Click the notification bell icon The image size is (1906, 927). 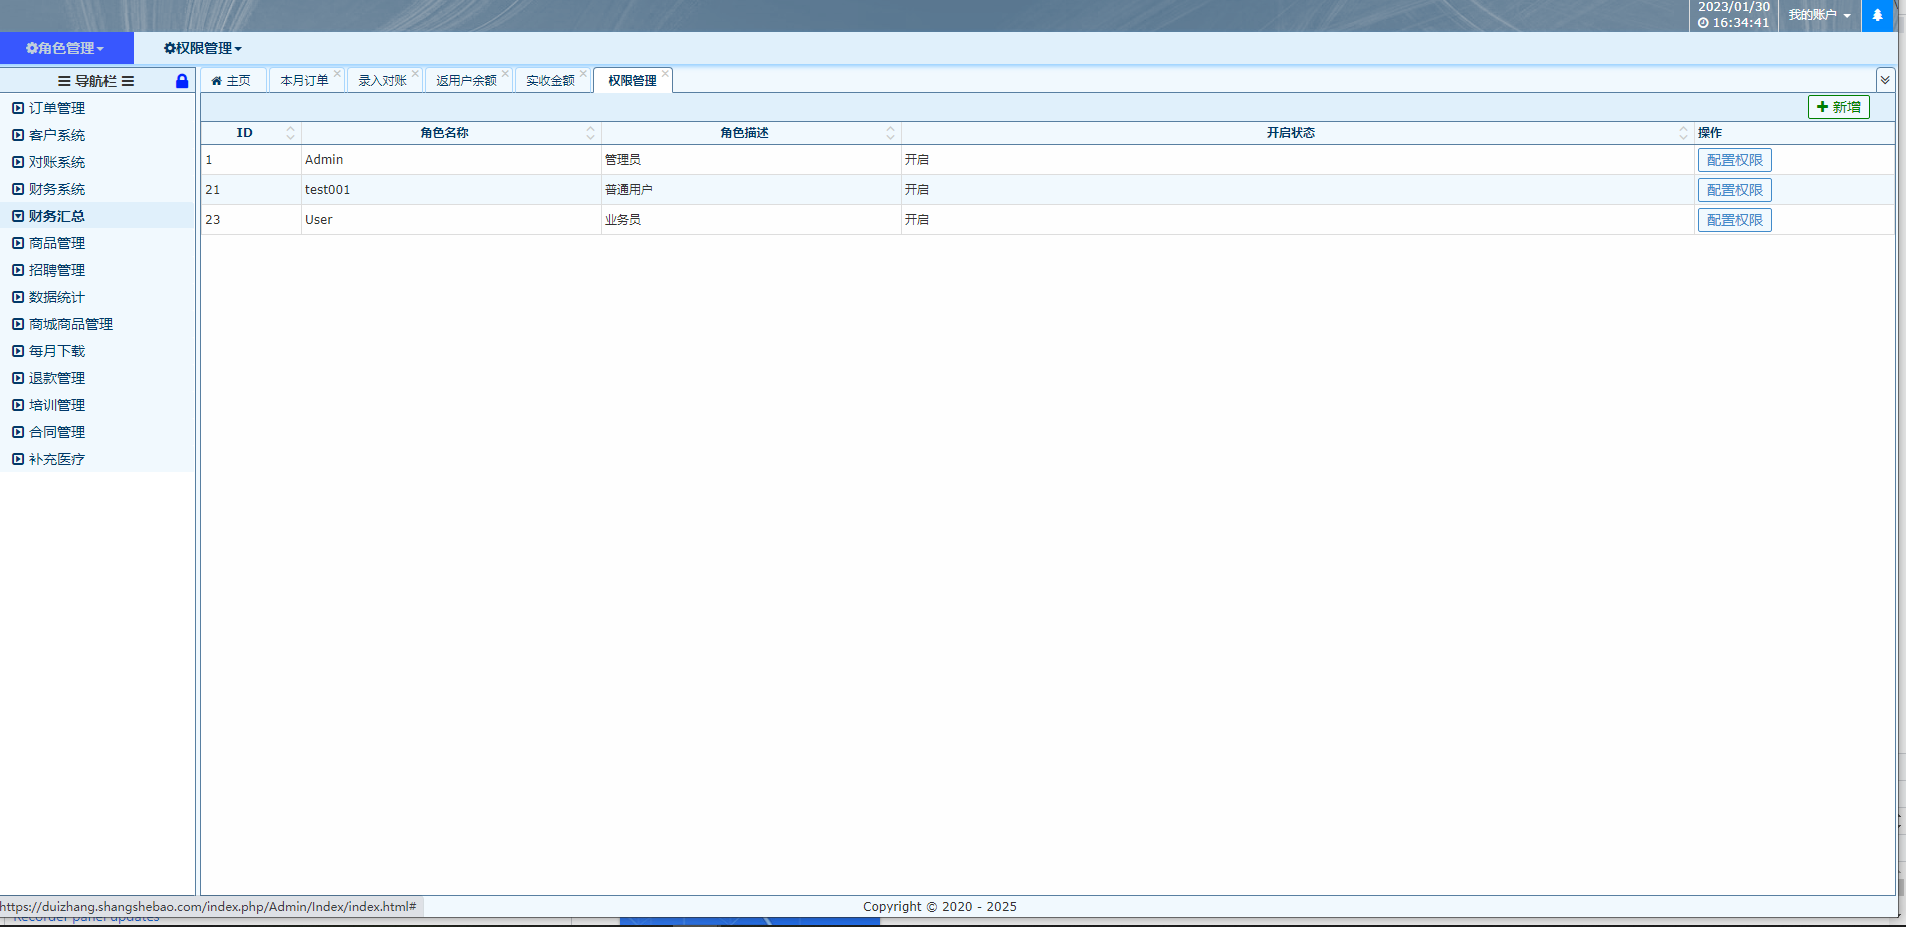[1877, 15]
